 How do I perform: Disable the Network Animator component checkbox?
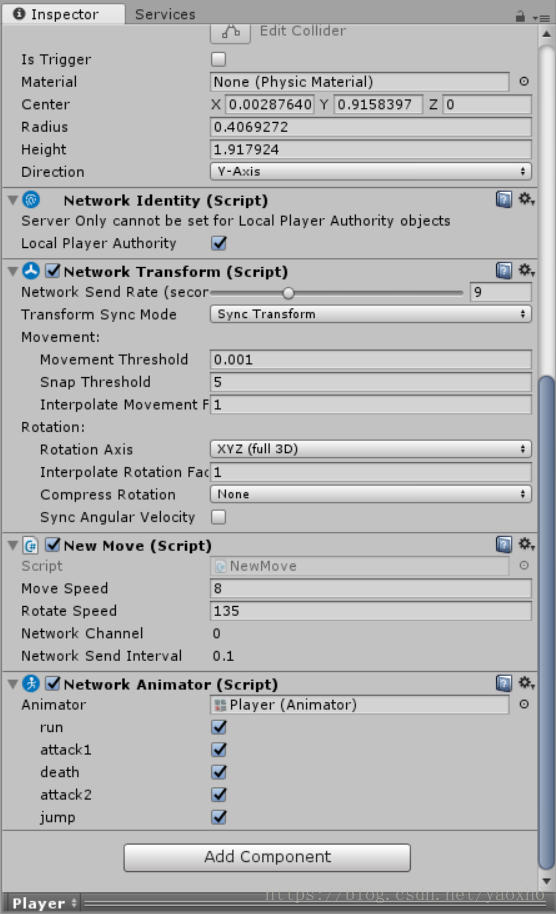pos(53,683)
